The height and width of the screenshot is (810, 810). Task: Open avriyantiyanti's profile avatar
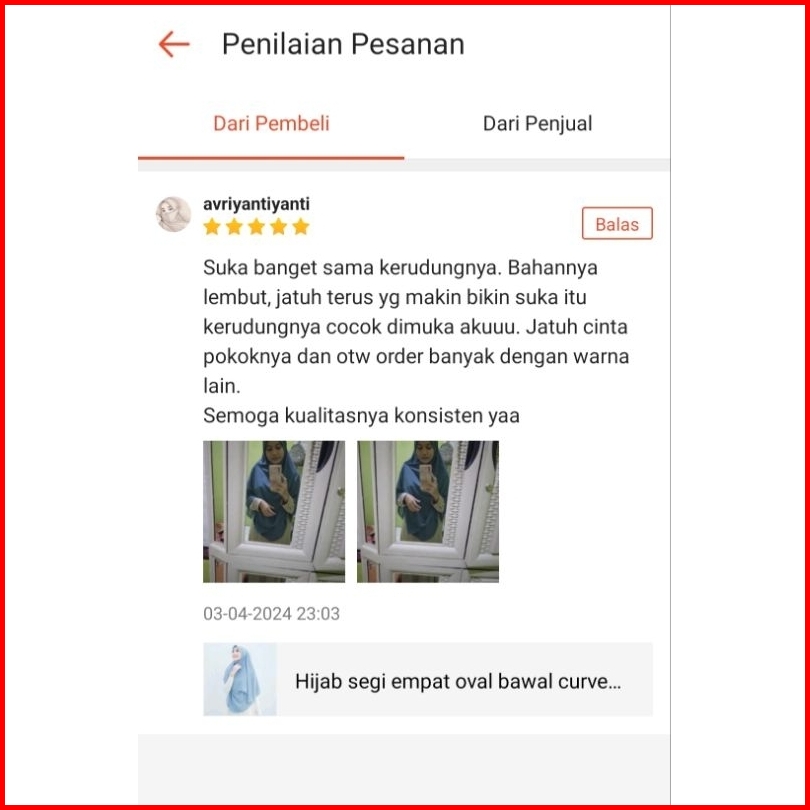174,214
